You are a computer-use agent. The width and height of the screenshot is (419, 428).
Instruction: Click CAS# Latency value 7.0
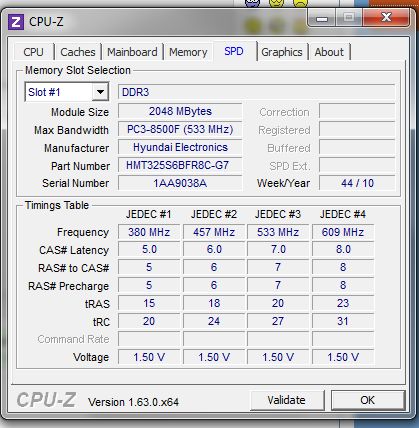coord(278,249)
